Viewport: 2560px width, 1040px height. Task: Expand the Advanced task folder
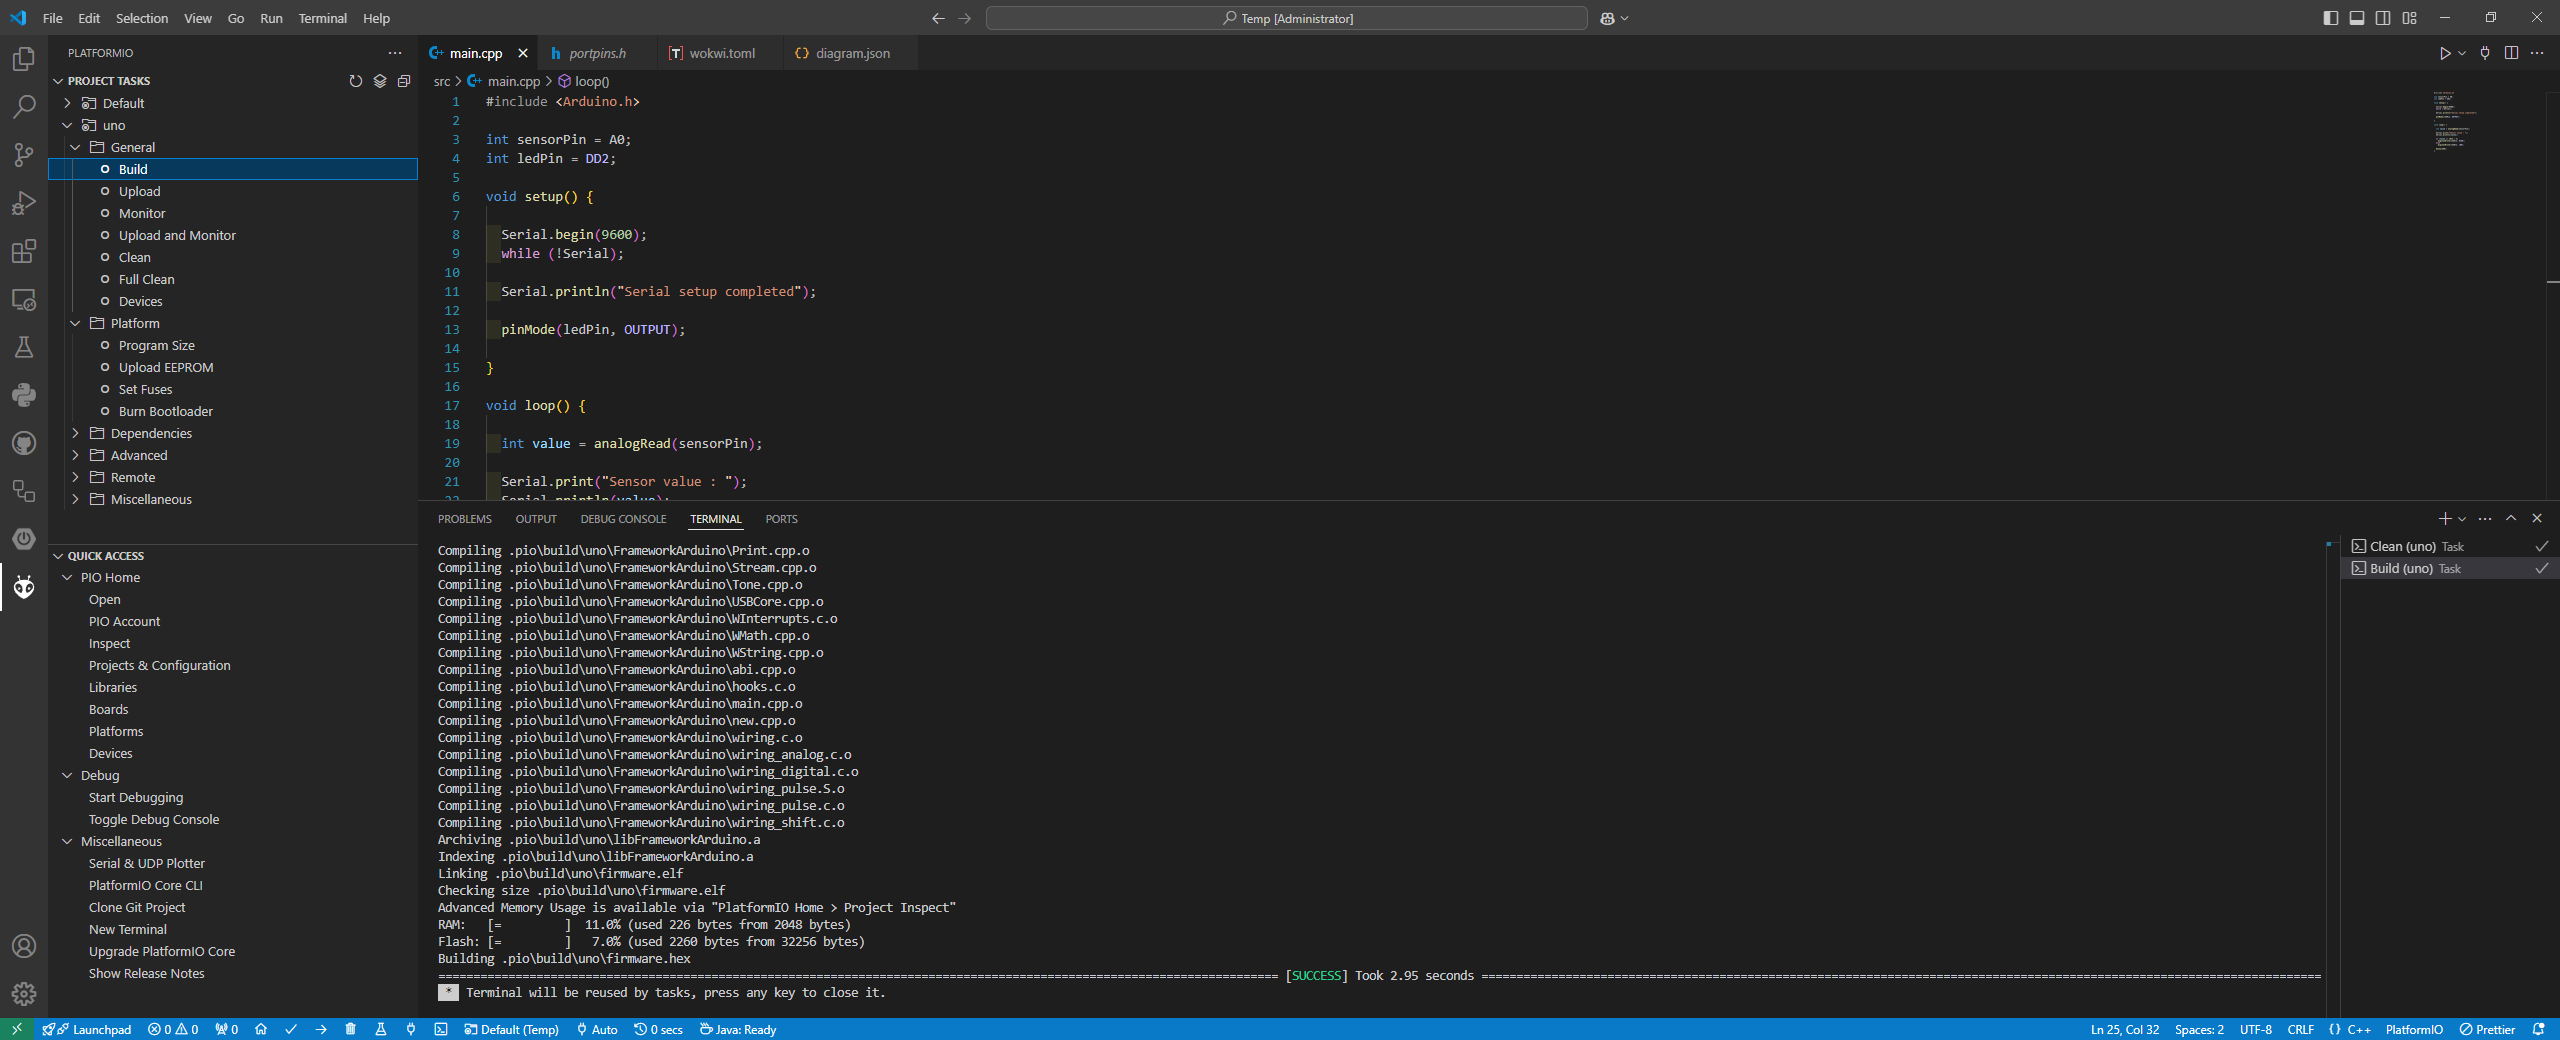click(x=75, y=455)
